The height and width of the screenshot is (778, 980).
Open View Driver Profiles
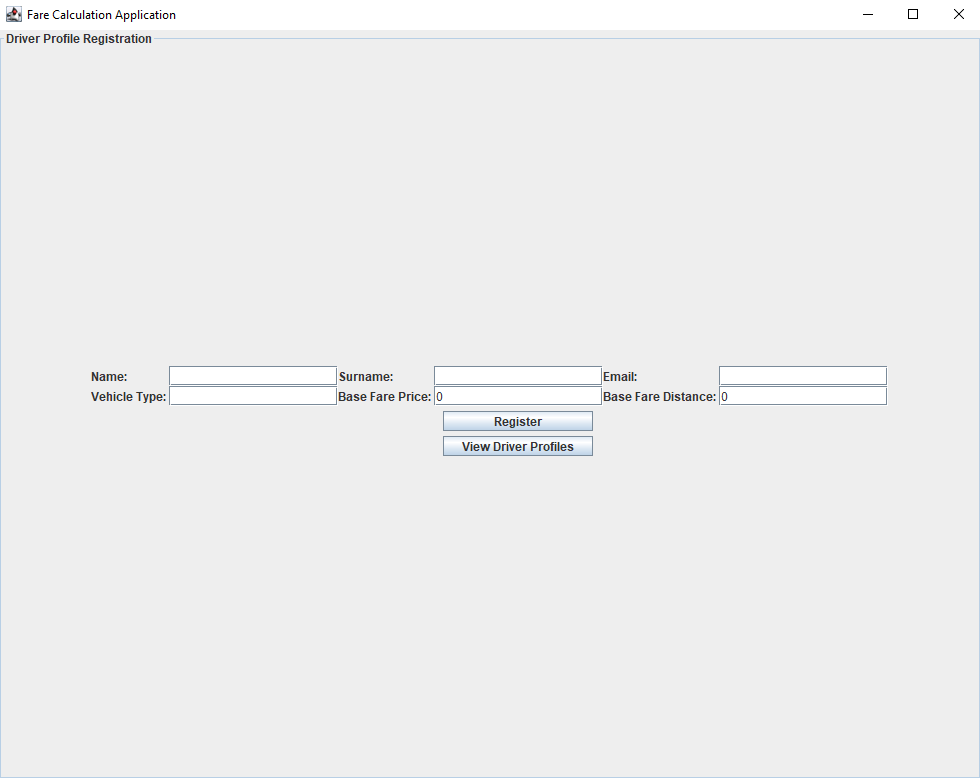(517, 445)
